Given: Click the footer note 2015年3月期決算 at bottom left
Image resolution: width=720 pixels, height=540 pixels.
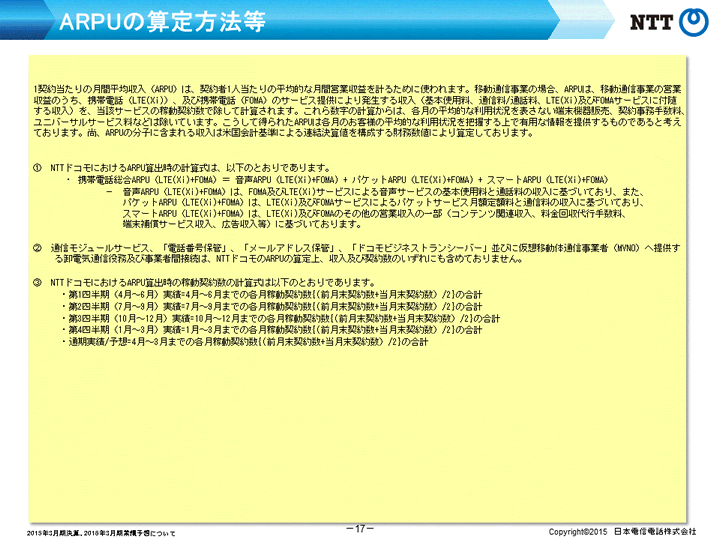Looking at the screenshot, I should point(101,533).
